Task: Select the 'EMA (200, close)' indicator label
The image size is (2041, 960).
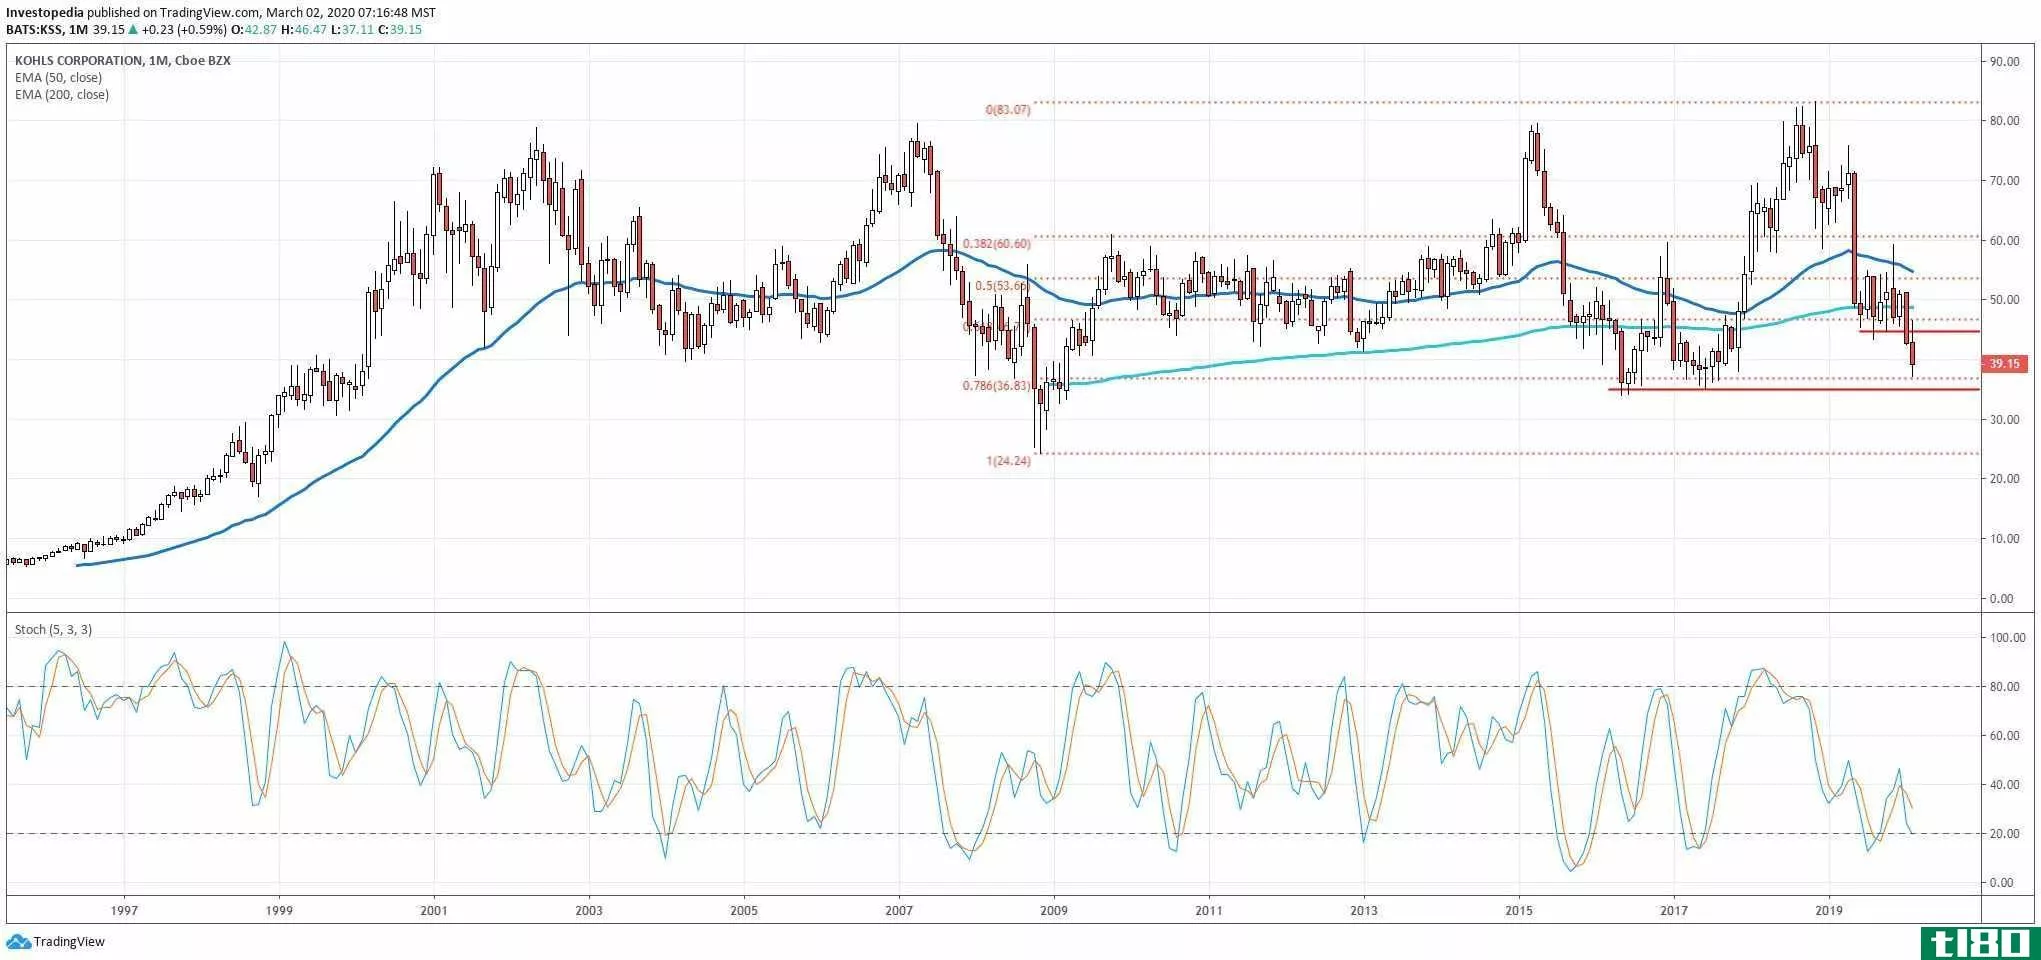Action: [x=62, y=95]
